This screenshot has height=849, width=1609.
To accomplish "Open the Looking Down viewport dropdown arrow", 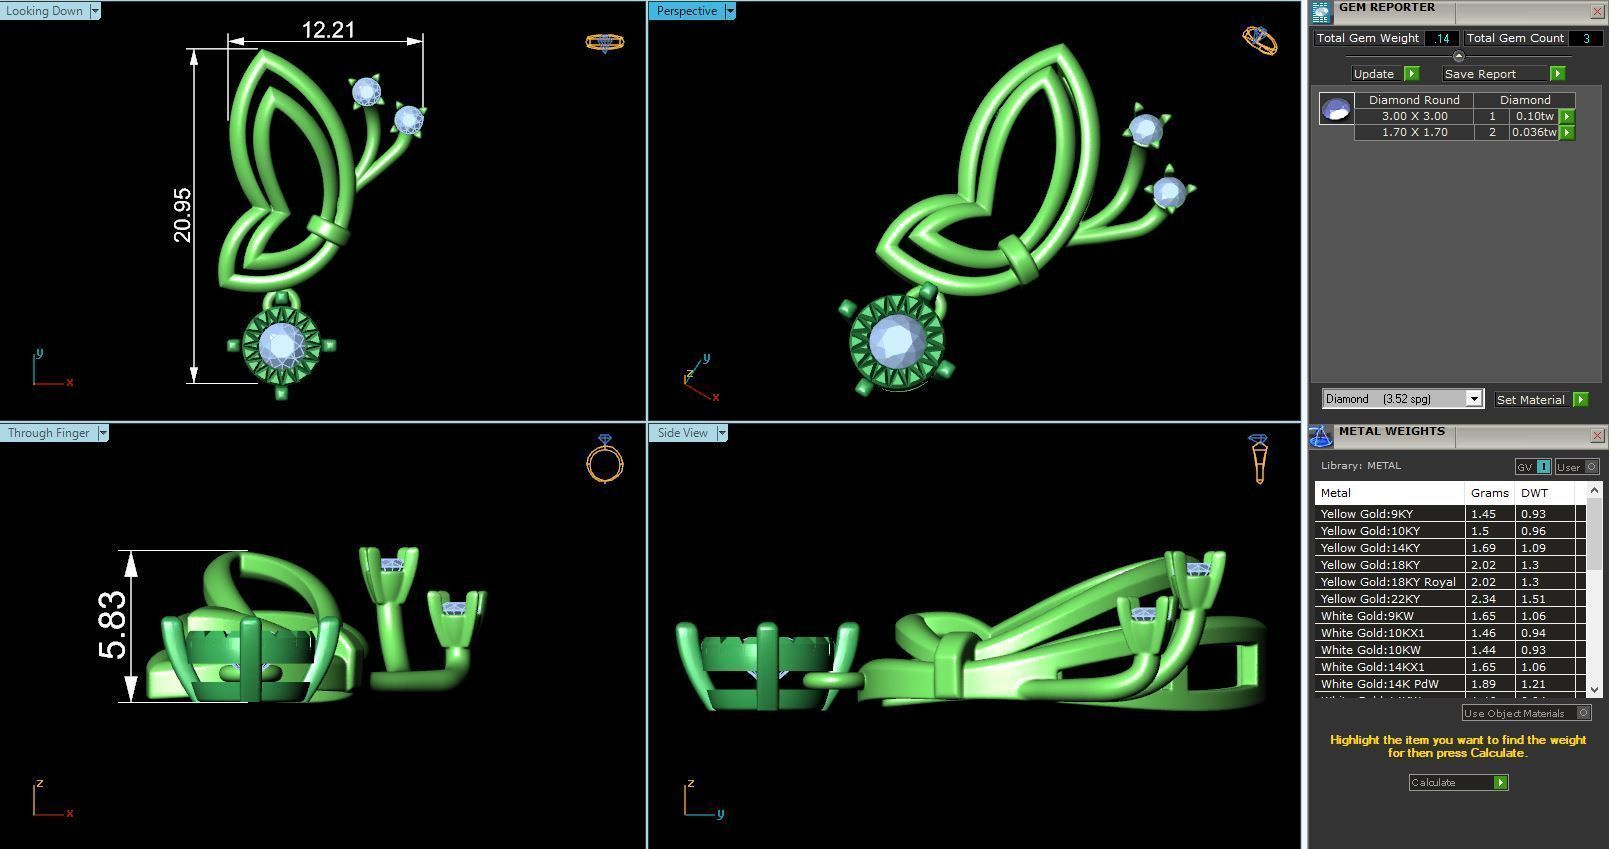I will (95, 11).
